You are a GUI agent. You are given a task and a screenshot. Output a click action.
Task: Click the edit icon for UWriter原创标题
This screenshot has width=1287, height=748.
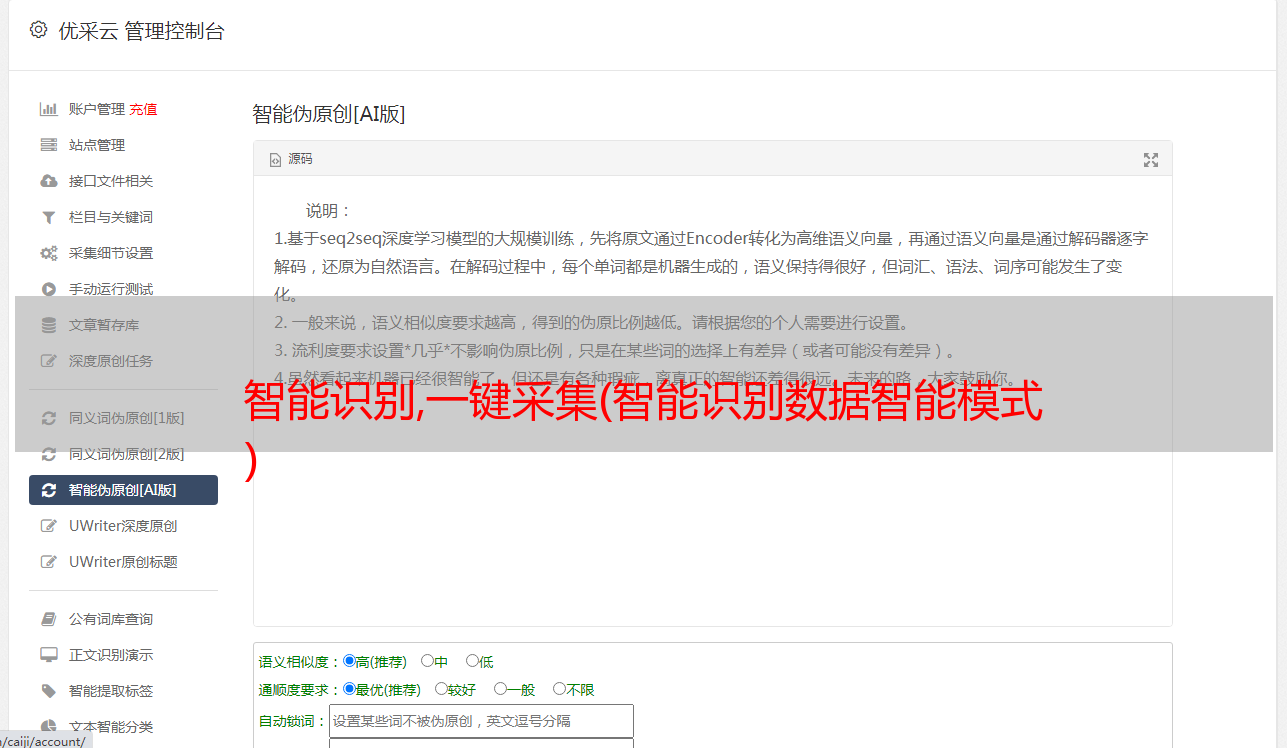pos(48,562)
